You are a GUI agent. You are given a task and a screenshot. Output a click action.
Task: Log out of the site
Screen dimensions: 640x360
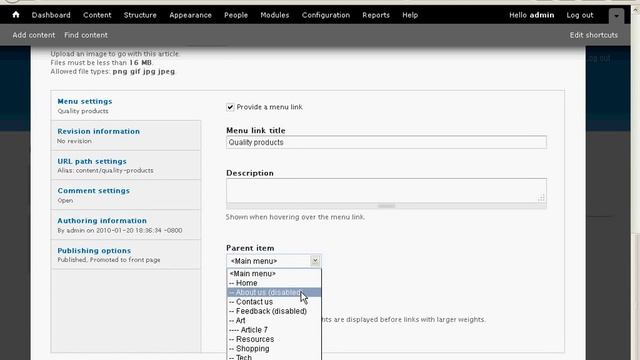[580, 15]
